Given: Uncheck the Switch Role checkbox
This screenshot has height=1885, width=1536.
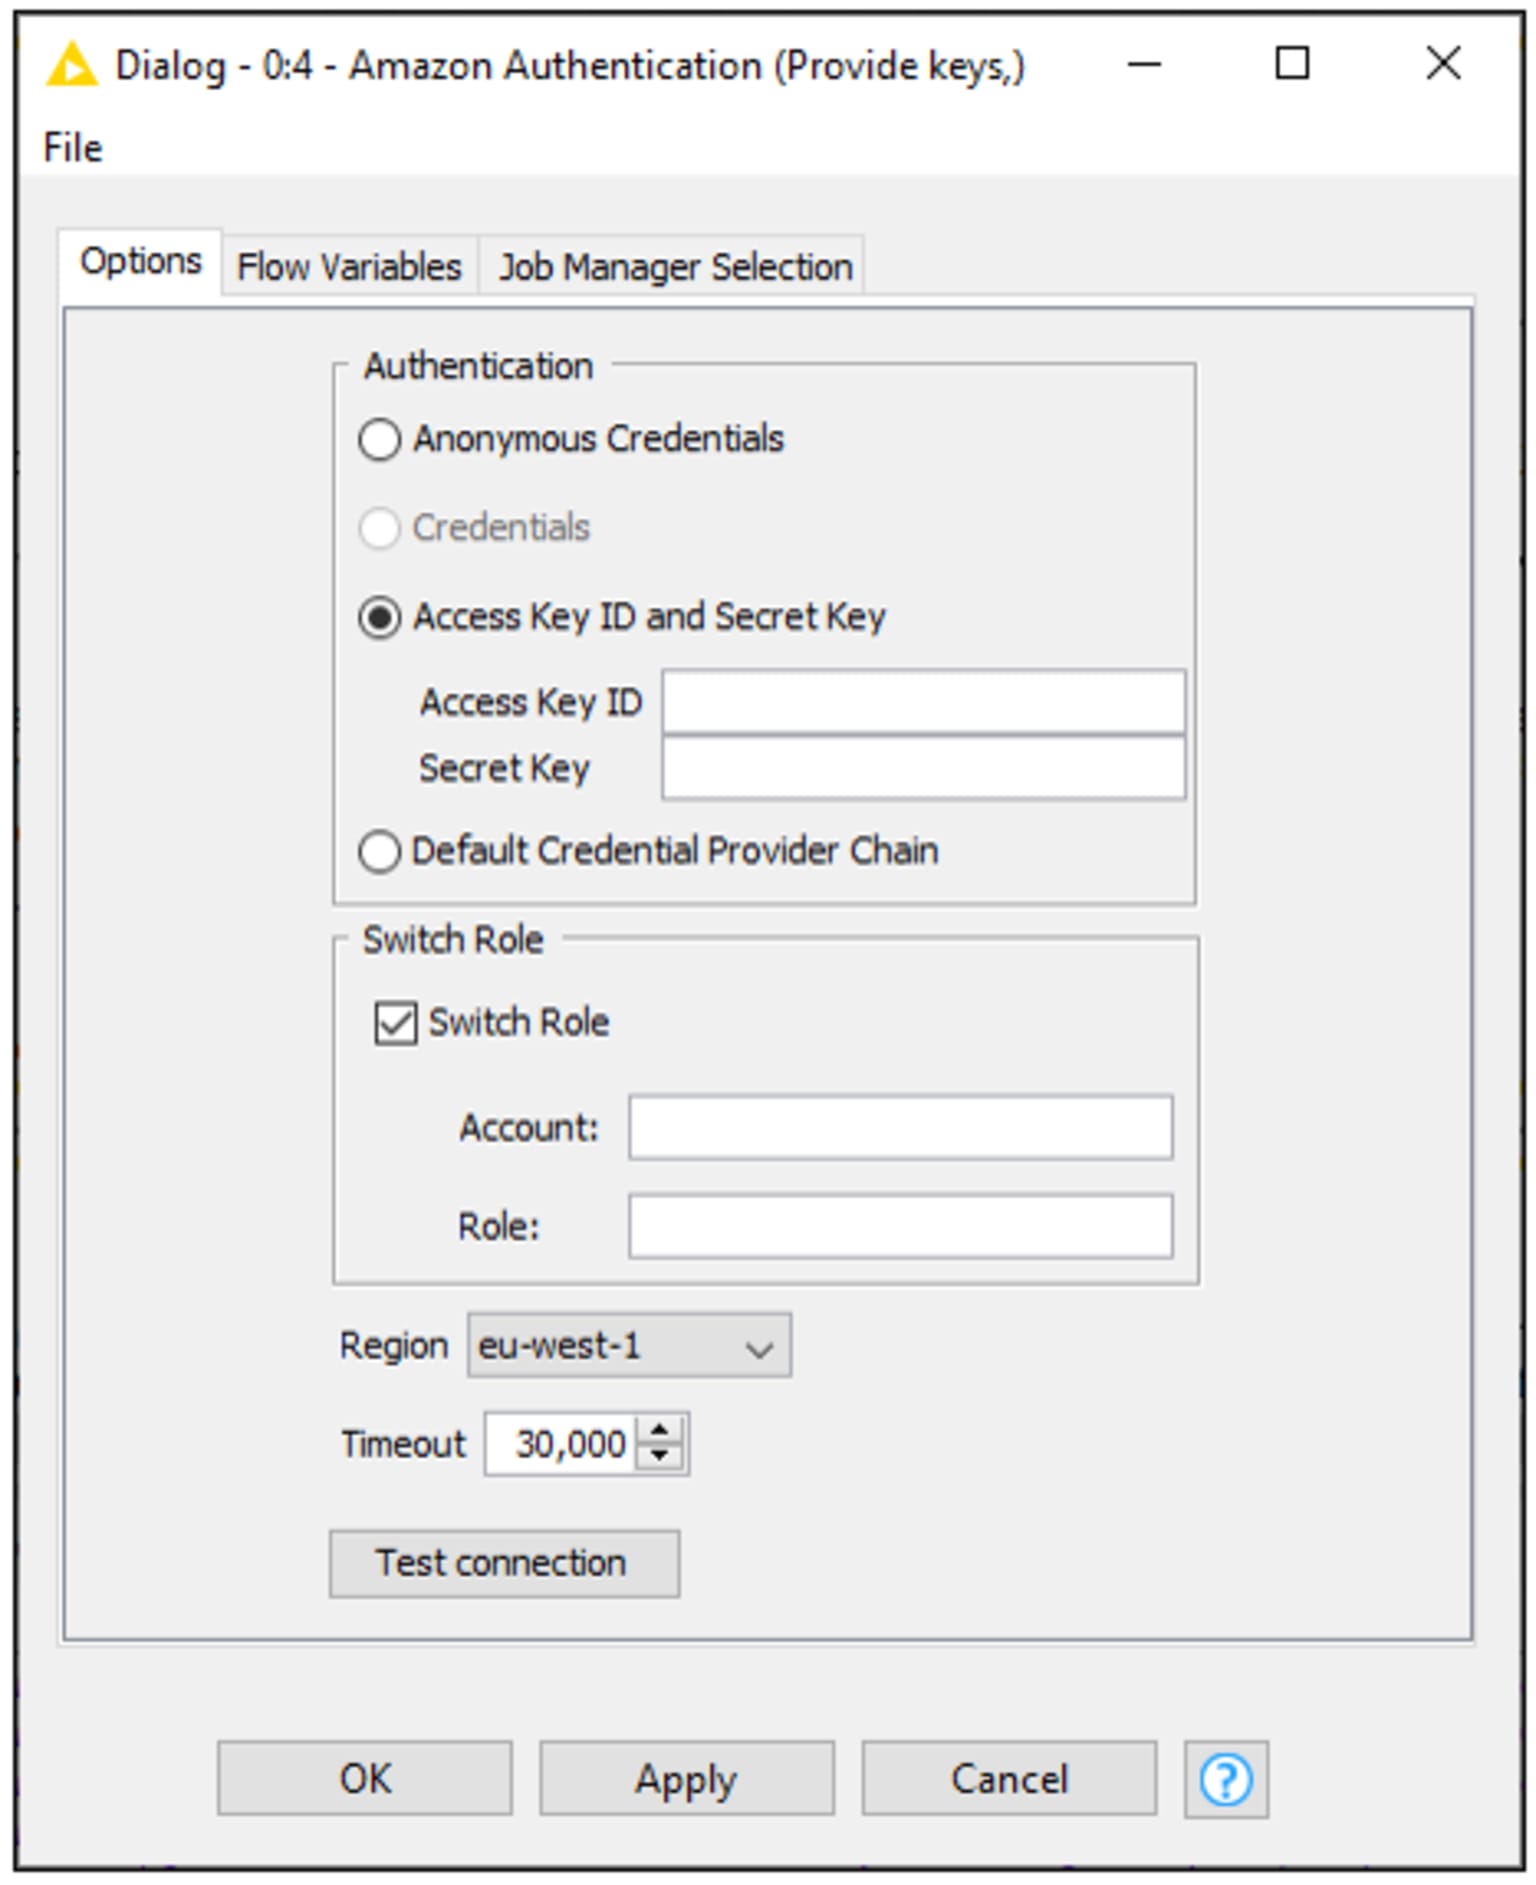Looking at the screenshot, I should [x=396, y=1023].
